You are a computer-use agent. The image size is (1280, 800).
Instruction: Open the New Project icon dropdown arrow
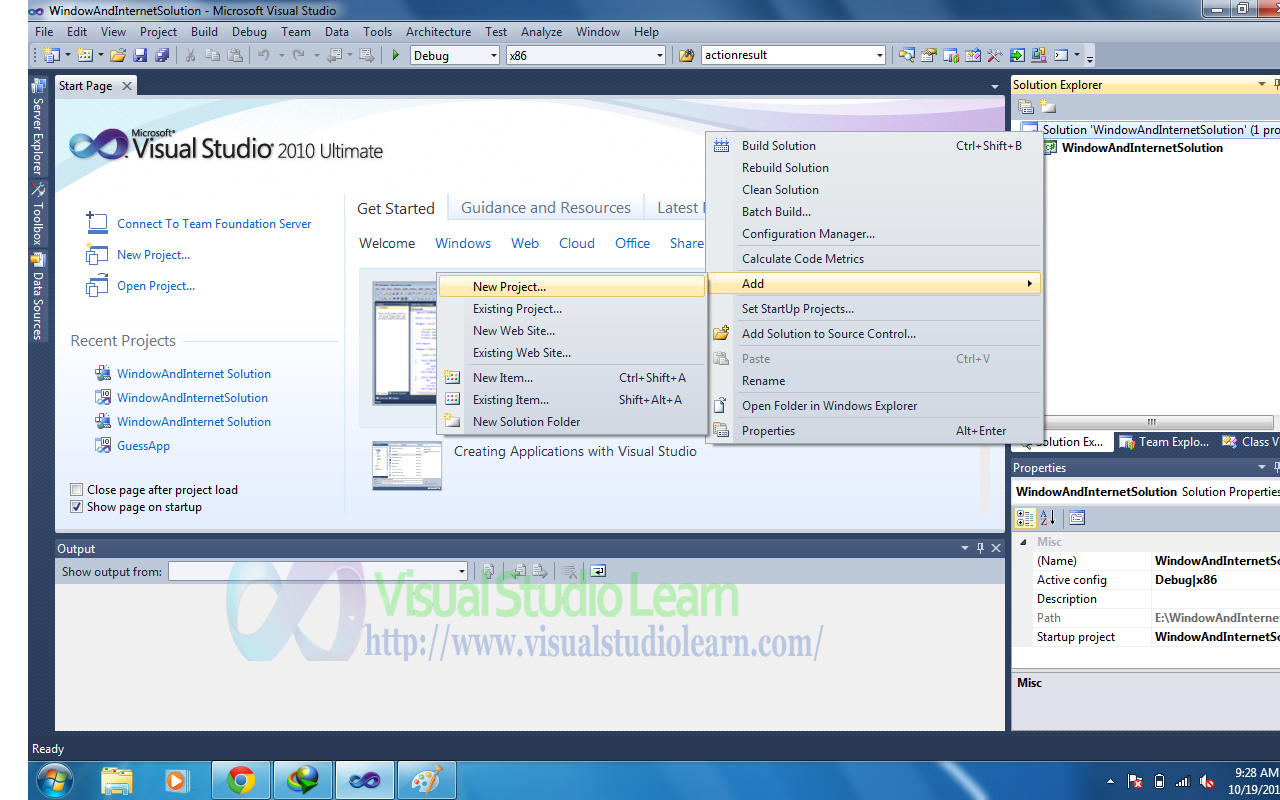pyautogui.click(x=67, y=55)
